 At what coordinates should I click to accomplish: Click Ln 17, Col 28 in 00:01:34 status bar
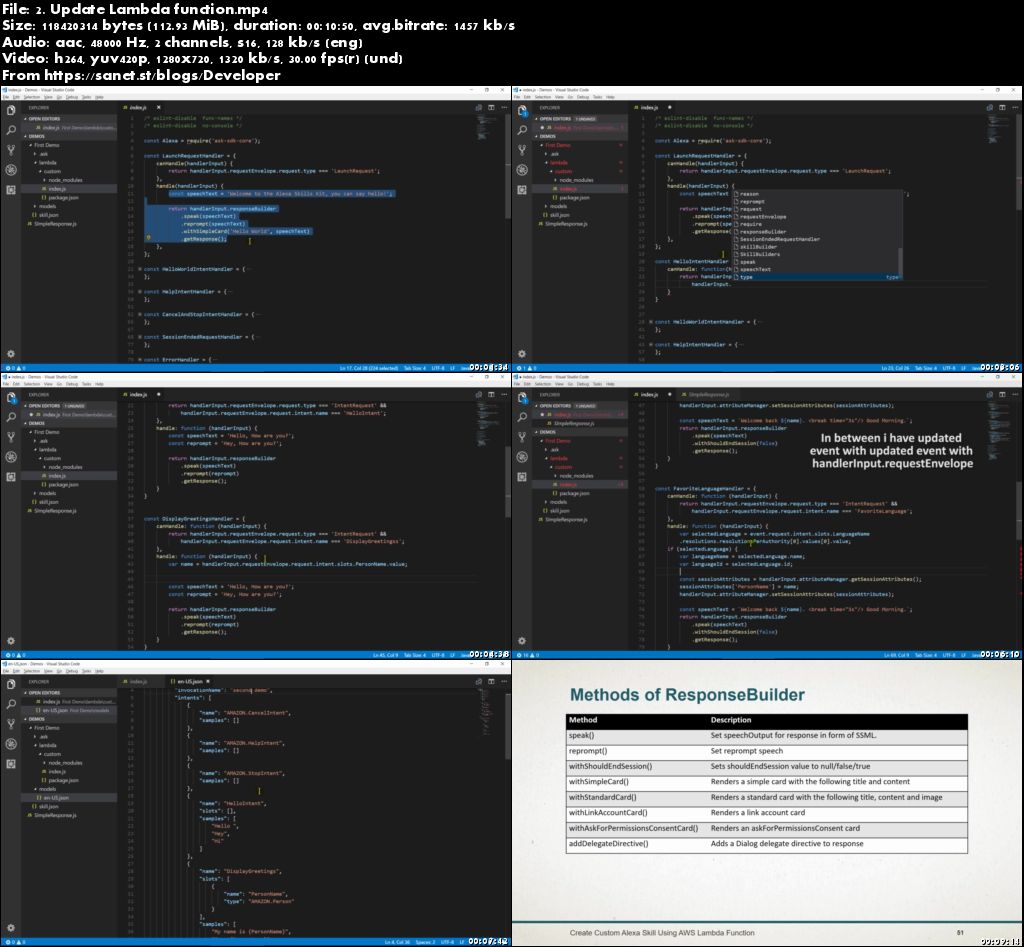[x=368, y=368]
